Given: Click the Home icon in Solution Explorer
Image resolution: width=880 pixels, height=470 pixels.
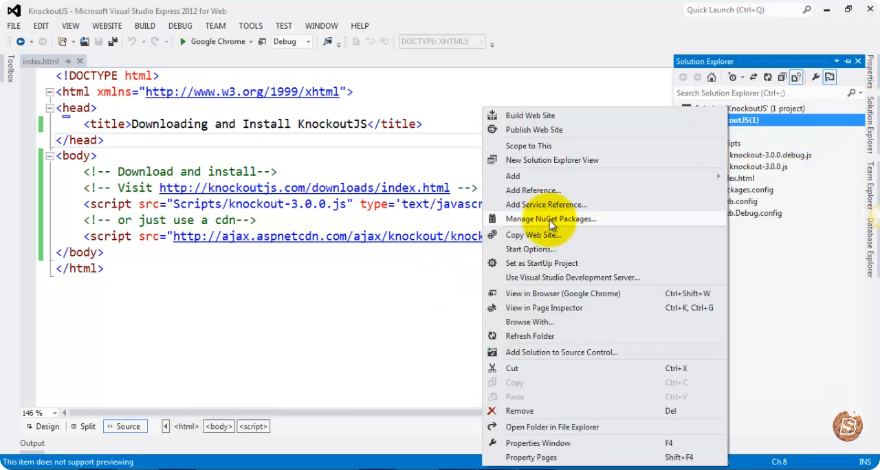Looking at the screenshot, I should [711, 77].
